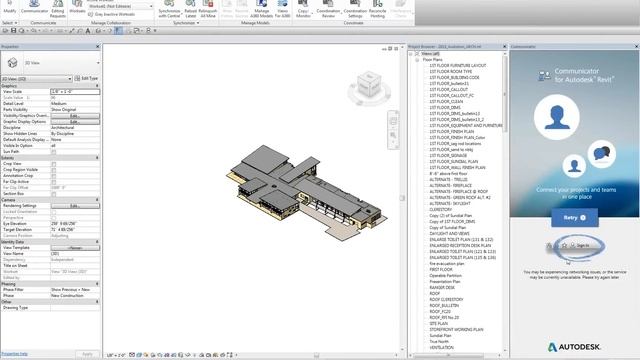Click Edit for Graphic Display Options

click(75, 122)
